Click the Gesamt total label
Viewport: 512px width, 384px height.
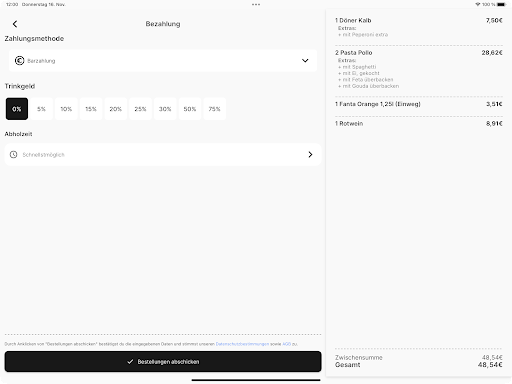coord(348,365)
